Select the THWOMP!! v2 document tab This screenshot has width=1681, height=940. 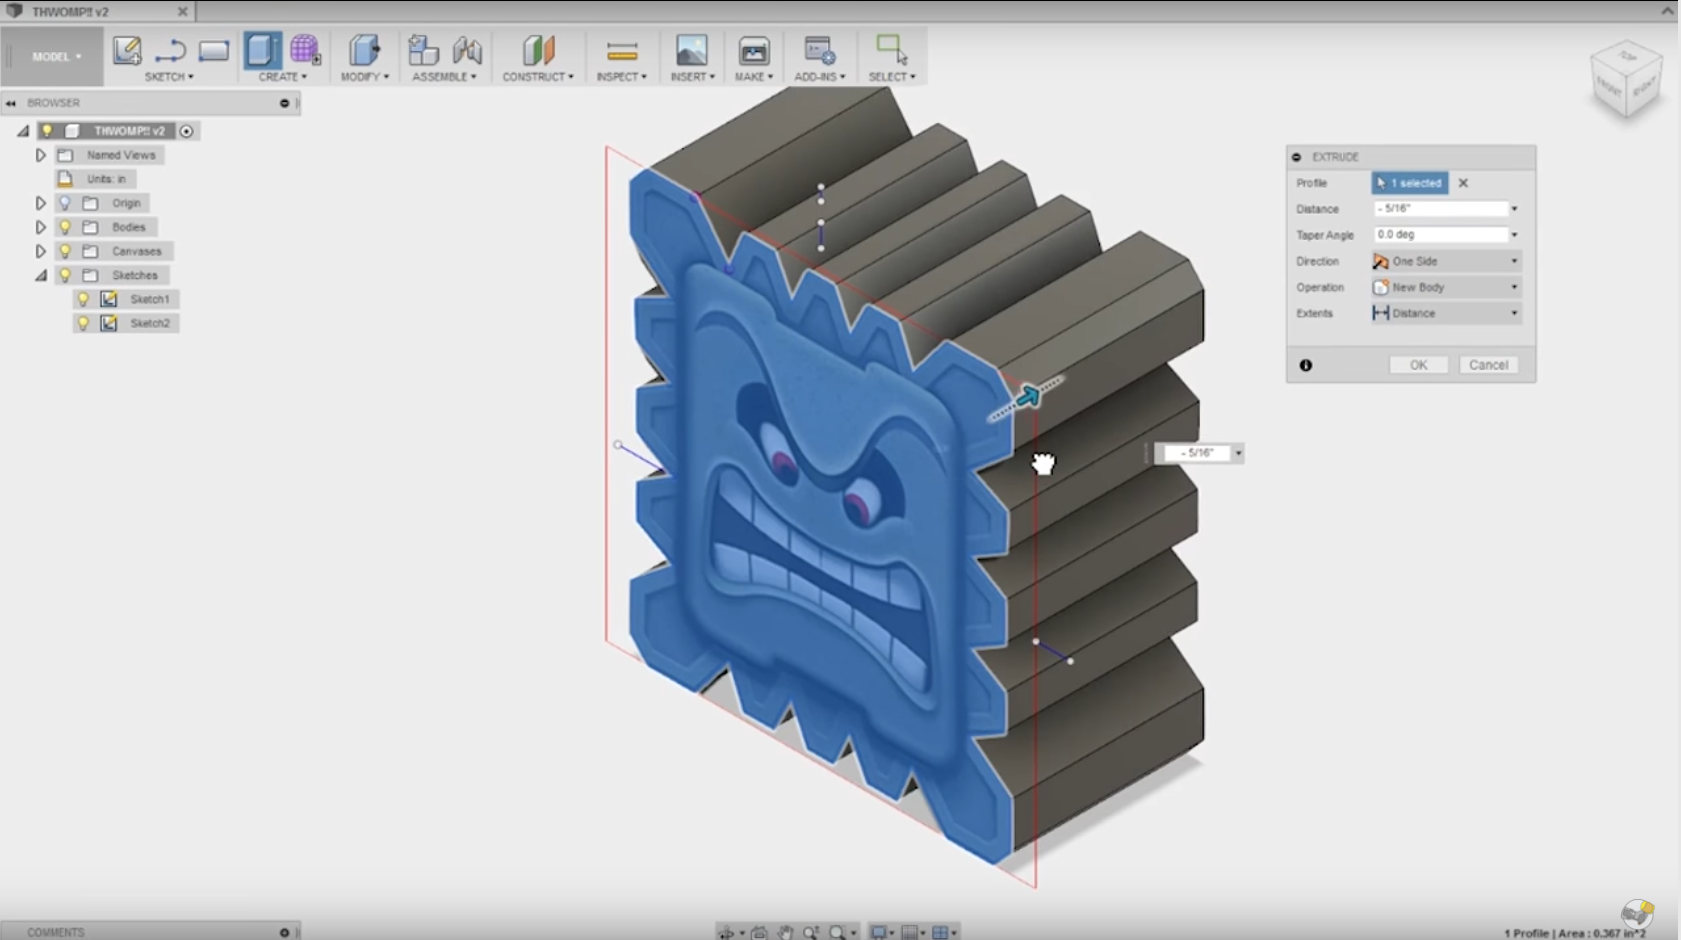point(97,12)
